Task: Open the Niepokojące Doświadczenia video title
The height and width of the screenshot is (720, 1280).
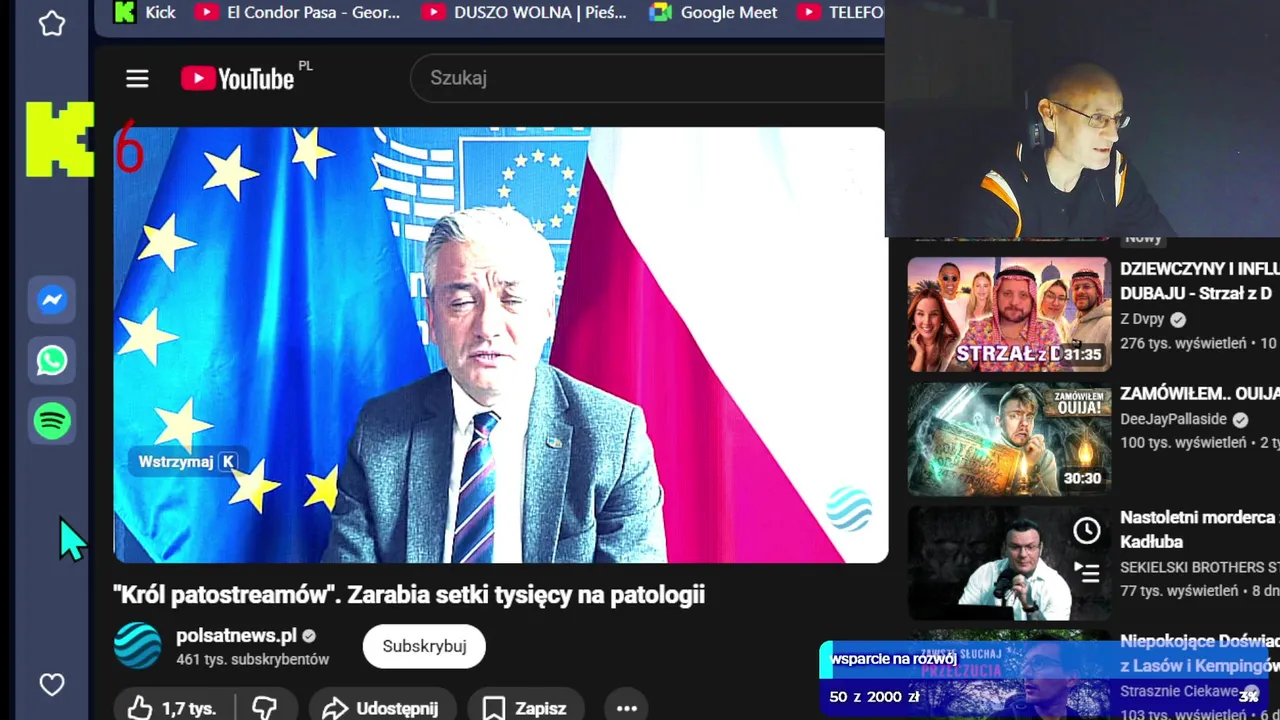Action: [x=1200, y=653]
